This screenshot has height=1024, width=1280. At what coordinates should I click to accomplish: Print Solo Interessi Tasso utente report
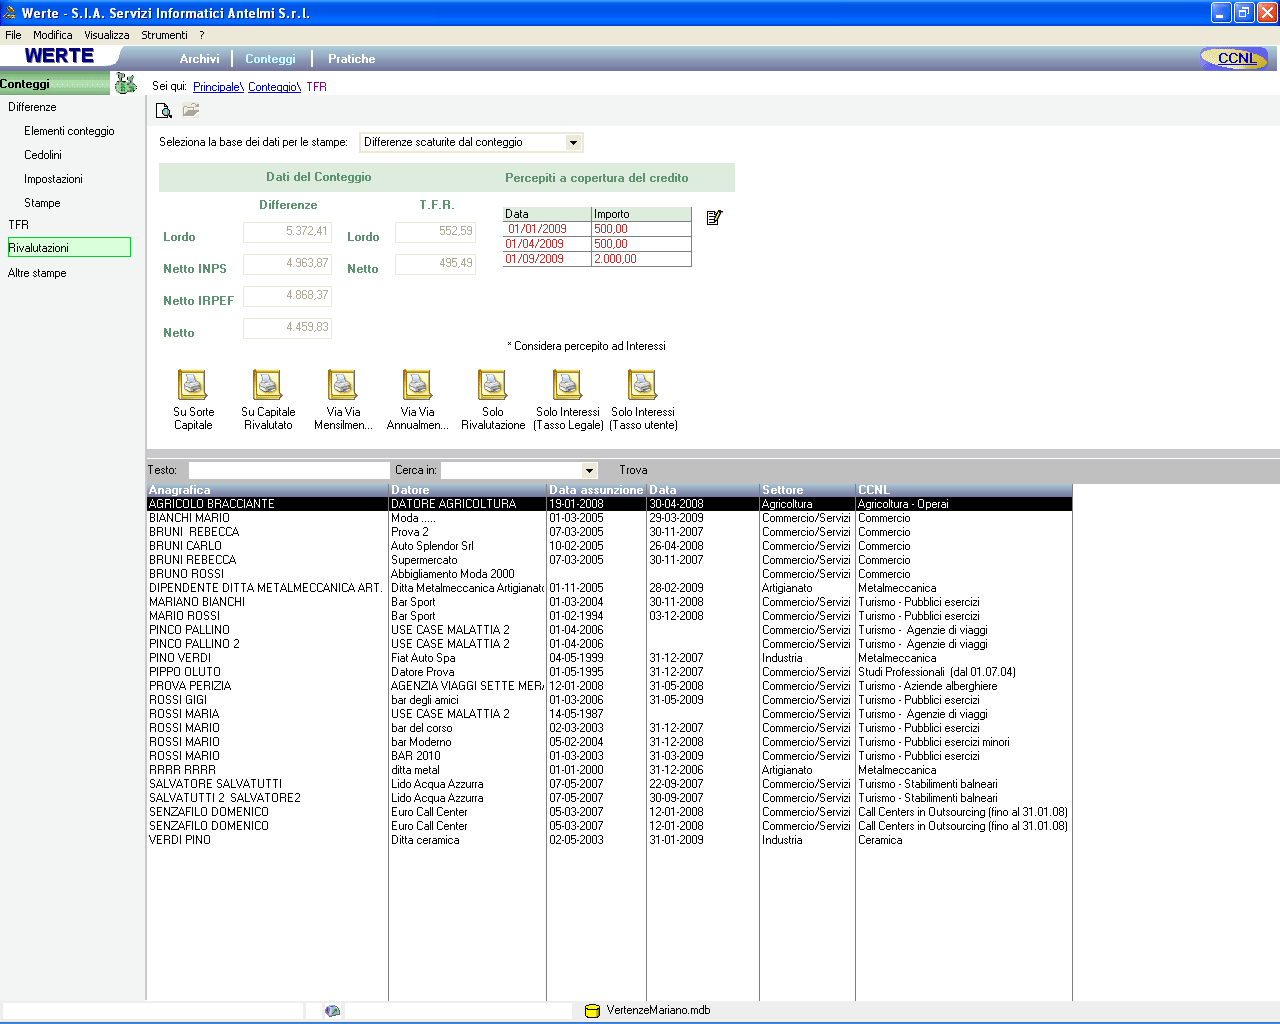pyautogui.click(x=643, y=400)
